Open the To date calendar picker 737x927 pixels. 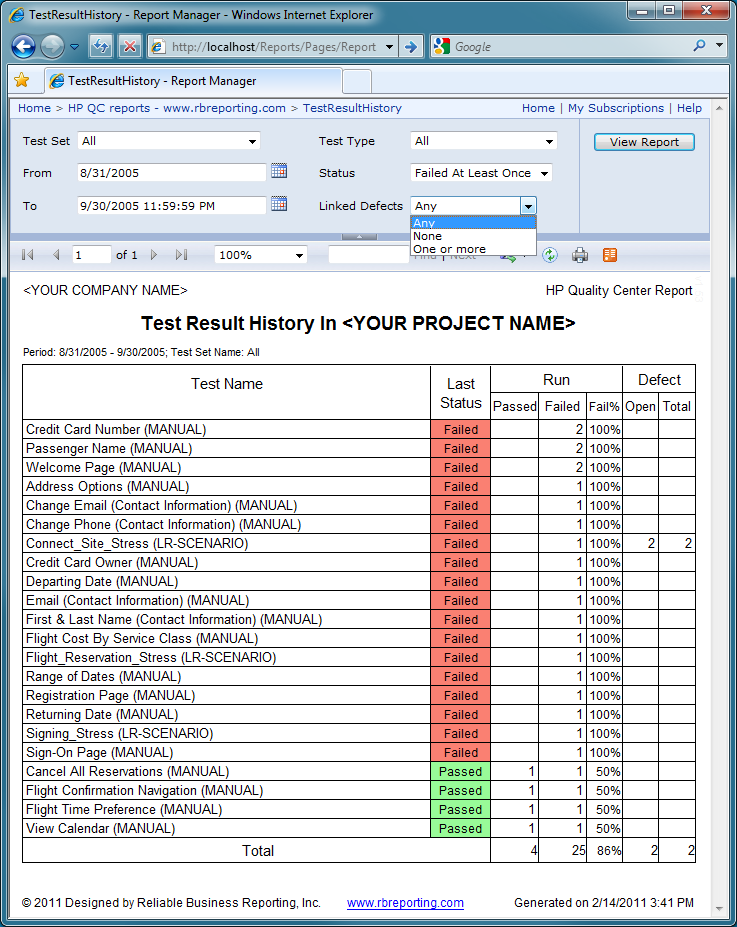tap(279, 204)
